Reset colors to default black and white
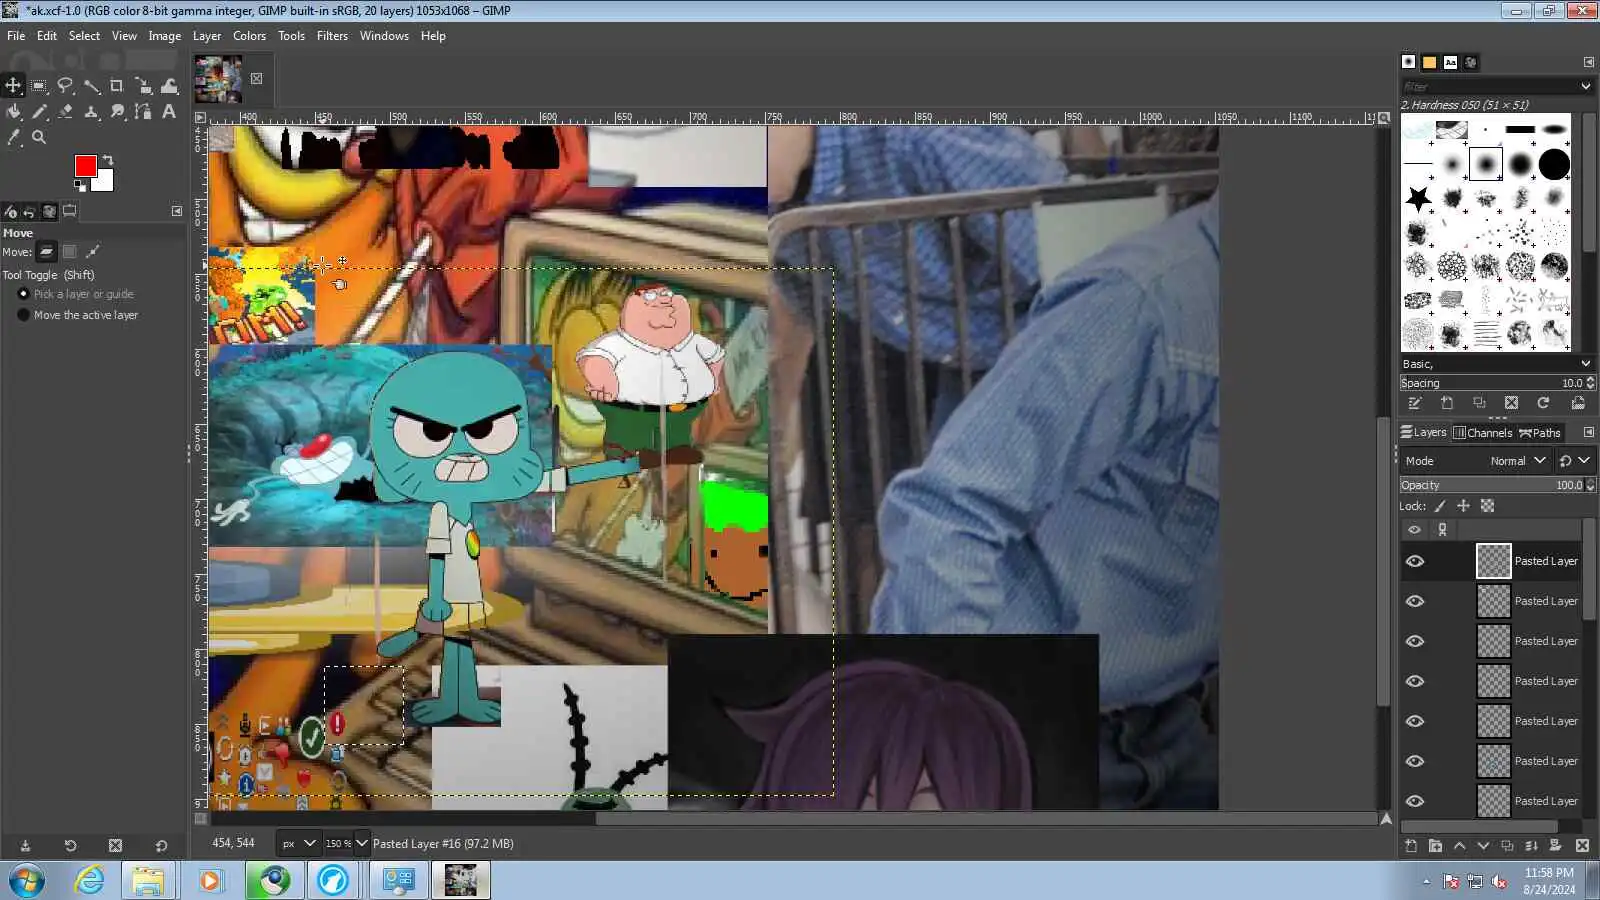 click(80, 185)
